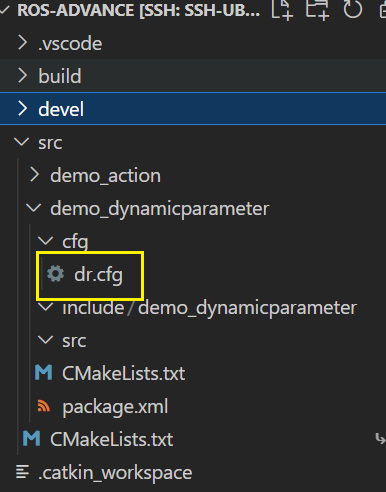This screenshot has width=386, height=492.
Task: Click the Refresh Explorer icon
Action: click(352, 9)
